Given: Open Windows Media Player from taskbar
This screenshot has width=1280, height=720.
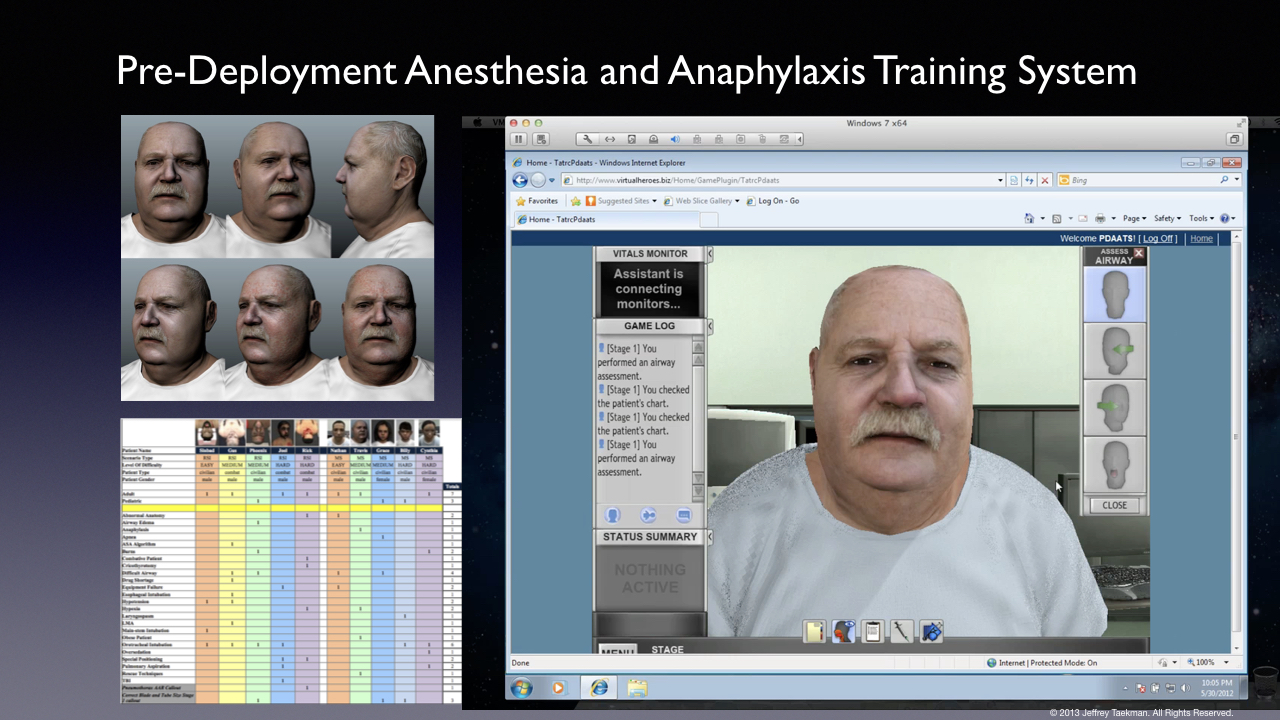Looking at the screenshot, I should (x=559, y=688).
